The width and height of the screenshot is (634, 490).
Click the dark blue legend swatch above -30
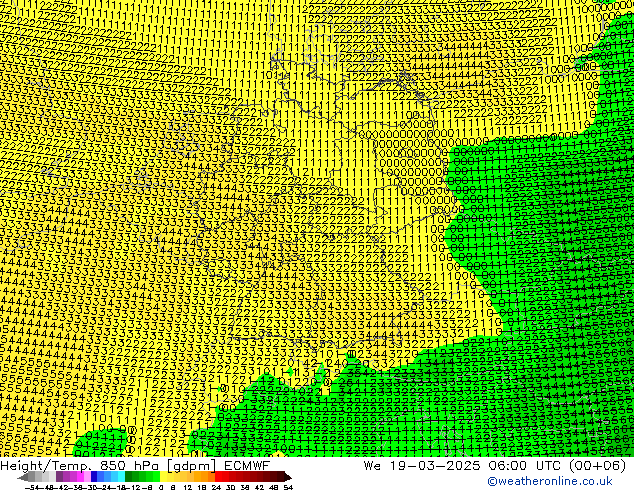[94, 477]
